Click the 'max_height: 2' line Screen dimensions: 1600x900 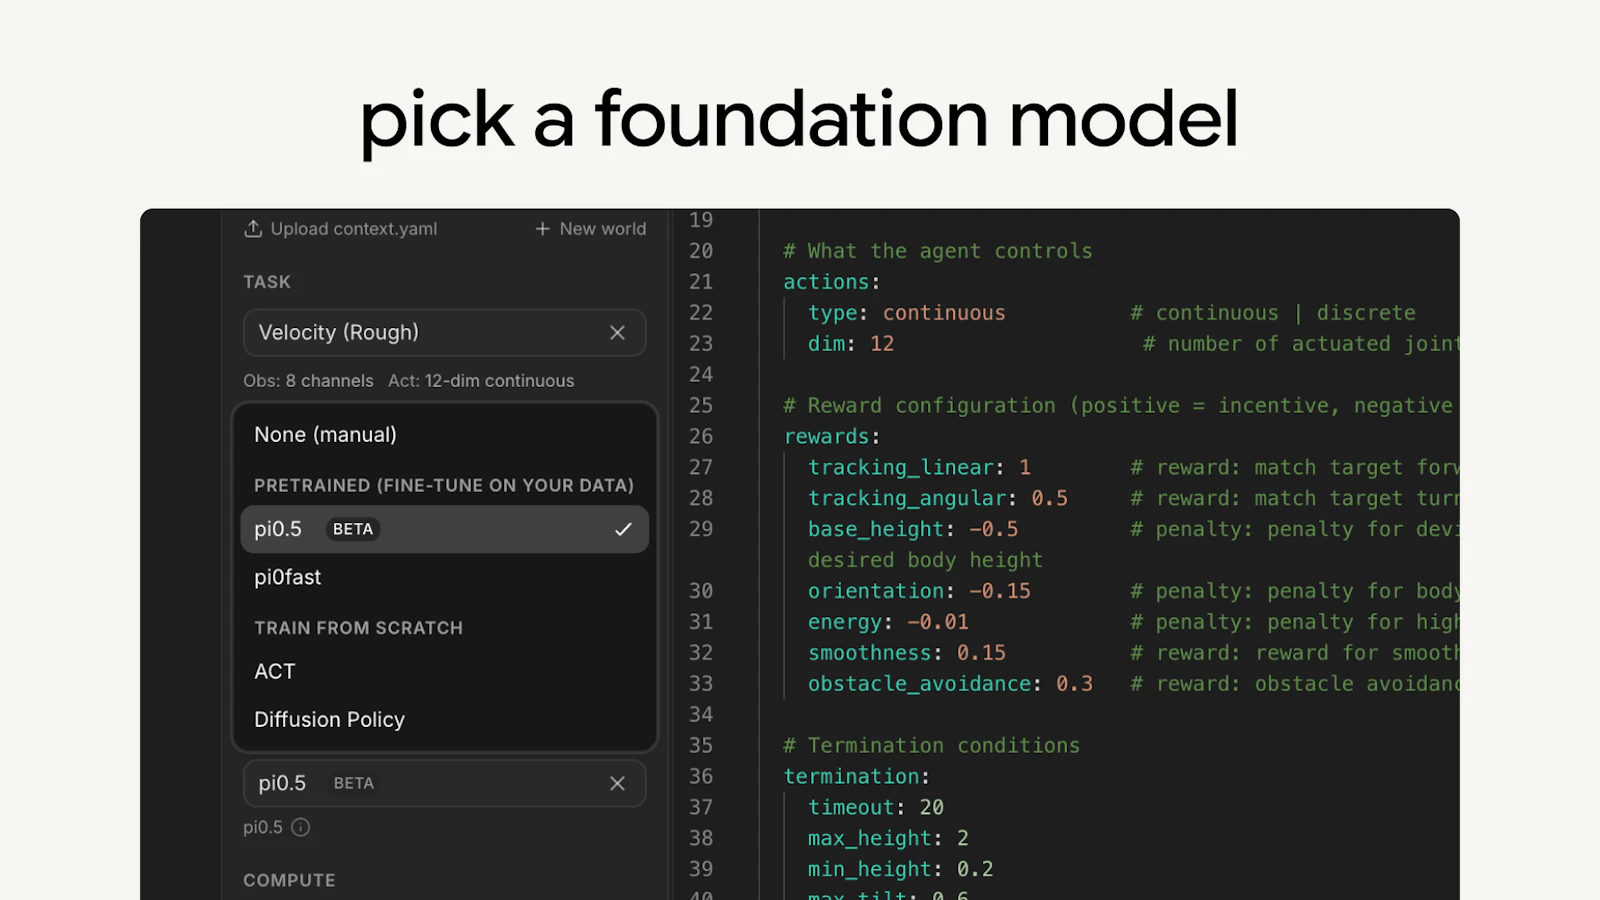(x=888, y=838)
